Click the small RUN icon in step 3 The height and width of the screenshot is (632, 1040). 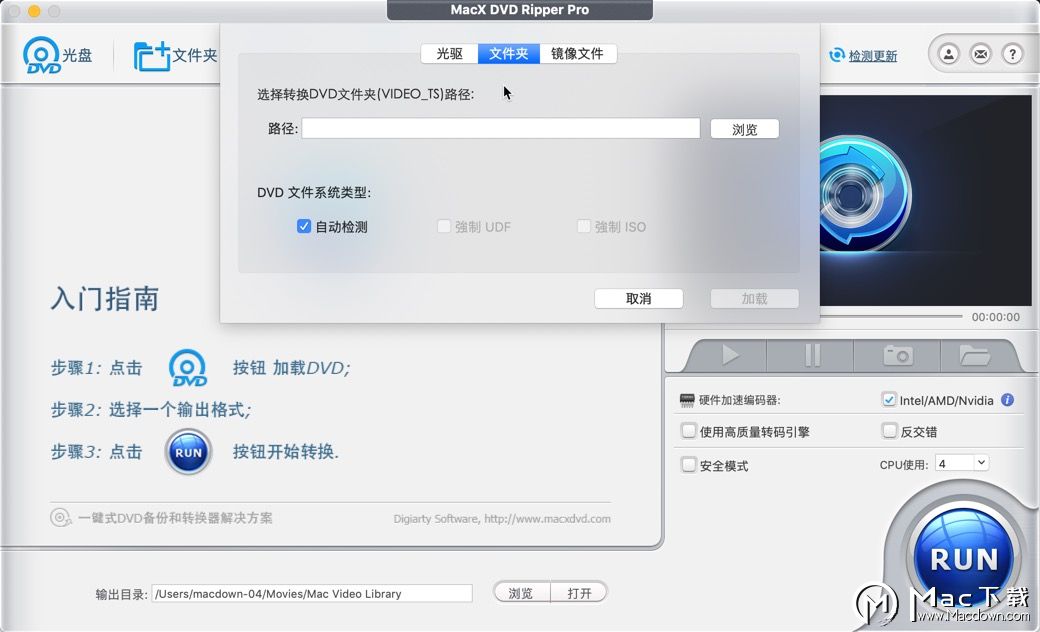[188, 452]
